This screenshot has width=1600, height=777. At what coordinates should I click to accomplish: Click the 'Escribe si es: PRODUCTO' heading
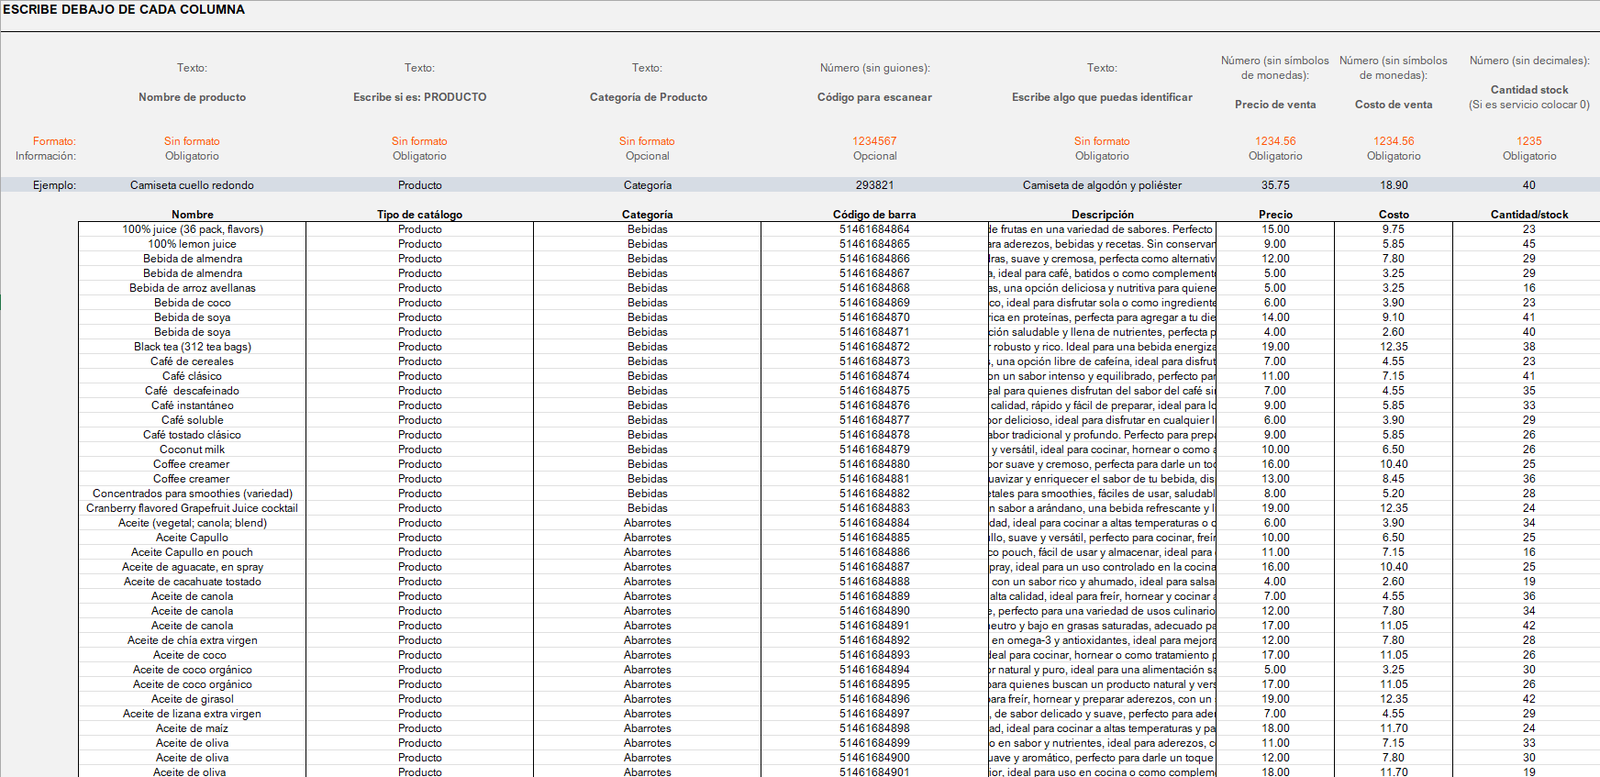420,97
